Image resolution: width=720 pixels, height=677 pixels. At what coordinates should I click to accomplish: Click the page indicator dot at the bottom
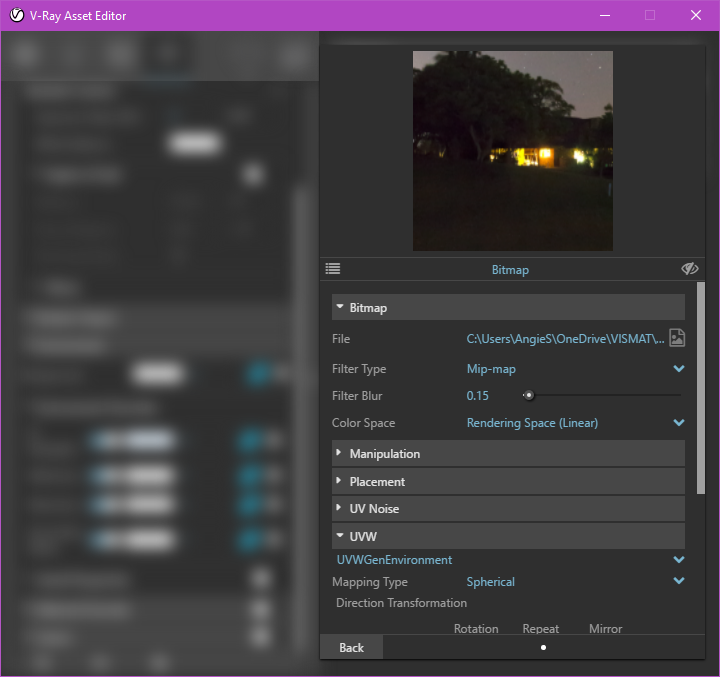tap(543, 648)
